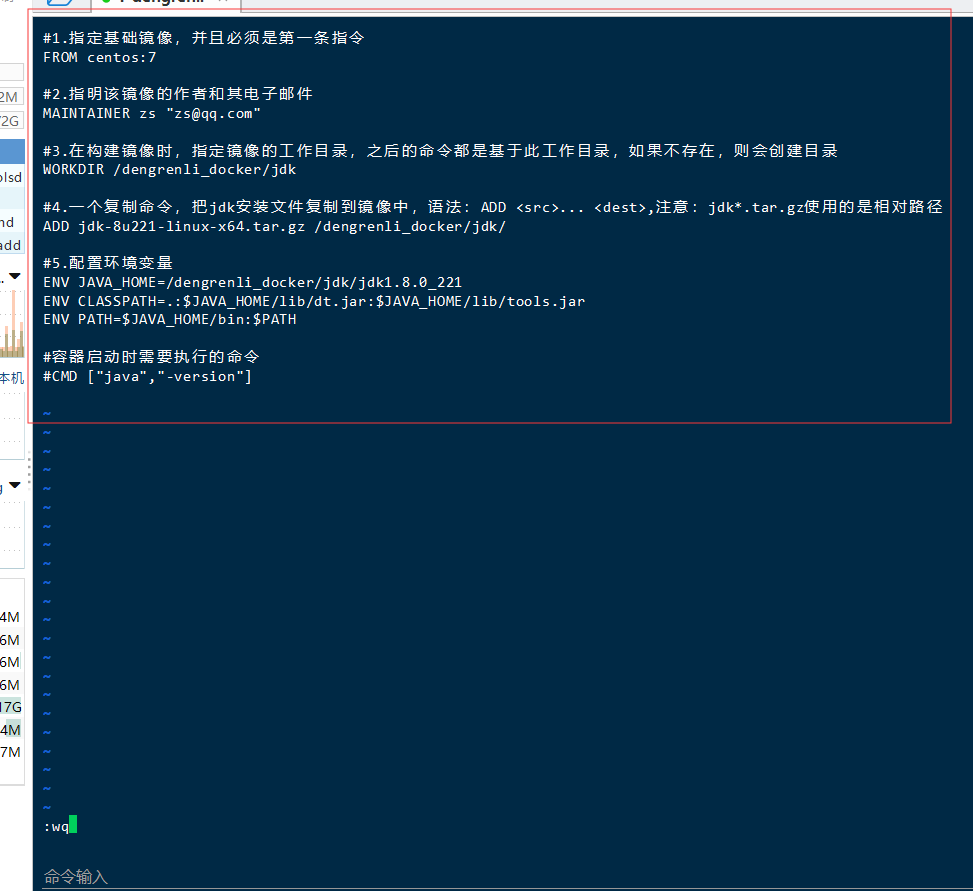Open the dropdown arrow below the 本机 graph
973x891 pixels.
coord(15,485)
